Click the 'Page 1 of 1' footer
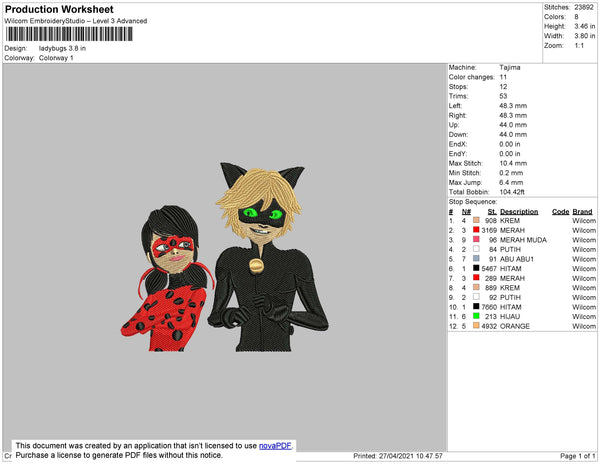 pos(577,456)
